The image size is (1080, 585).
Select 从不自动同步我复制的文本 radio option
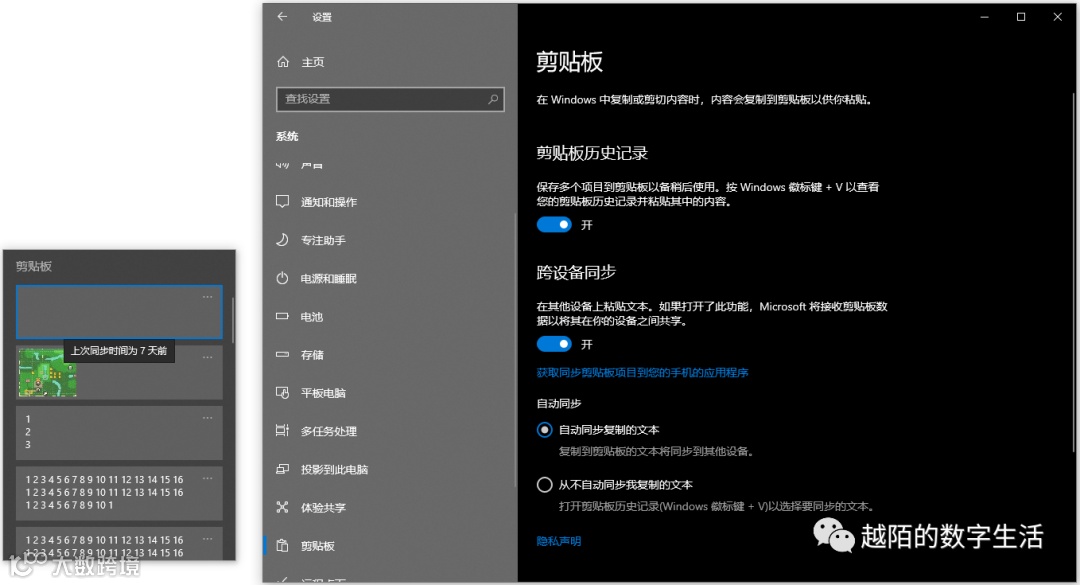point(544,484)
